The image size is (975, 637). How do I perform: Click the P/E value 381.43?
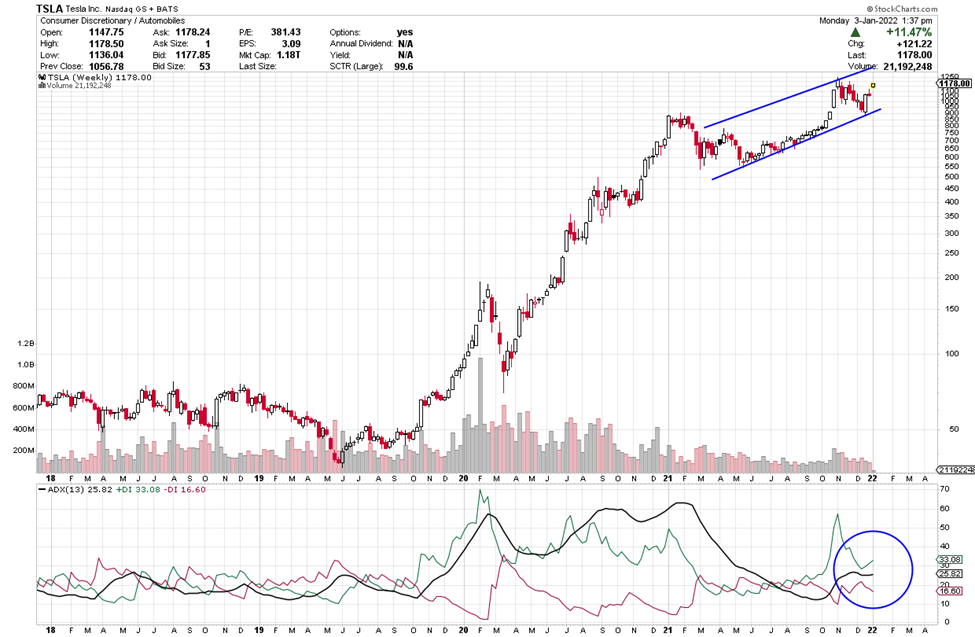(x=286, y=32)
